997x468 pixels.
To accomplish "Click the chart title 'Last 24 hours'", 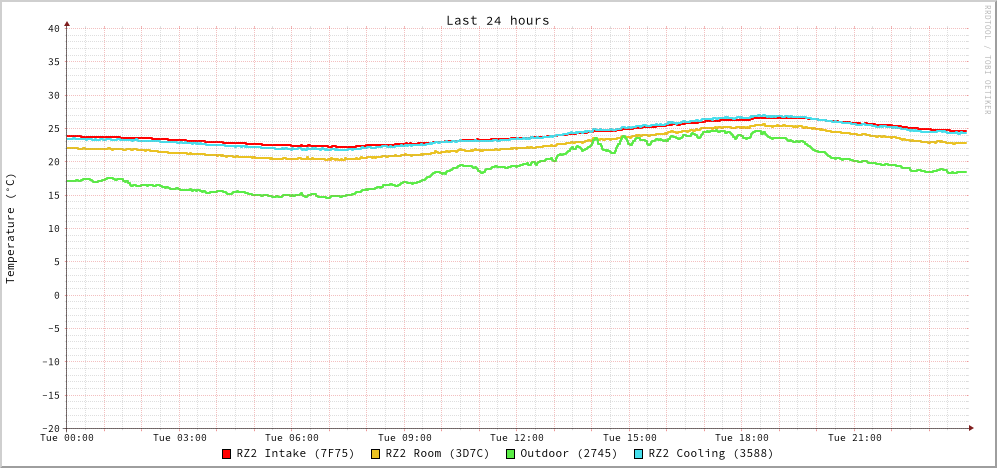I will point(498,20).
